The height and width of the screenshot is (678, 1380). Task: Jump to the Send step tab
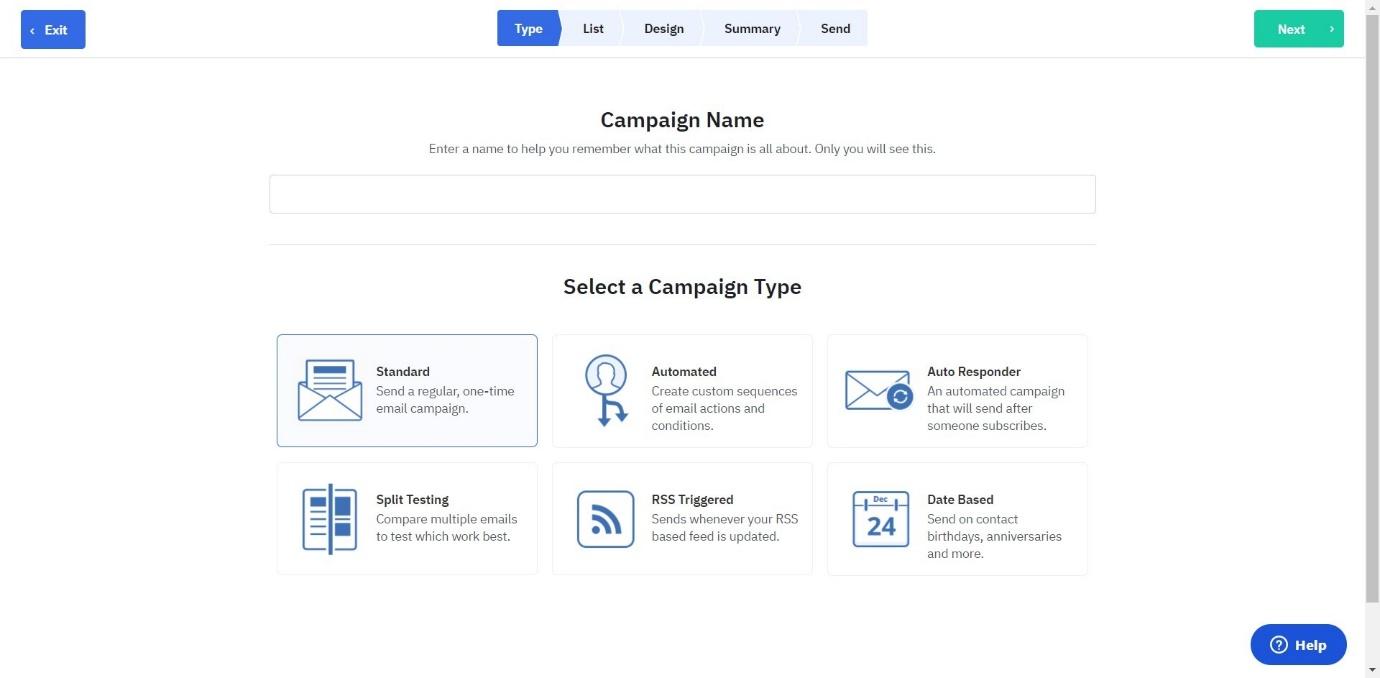[835, 28]
